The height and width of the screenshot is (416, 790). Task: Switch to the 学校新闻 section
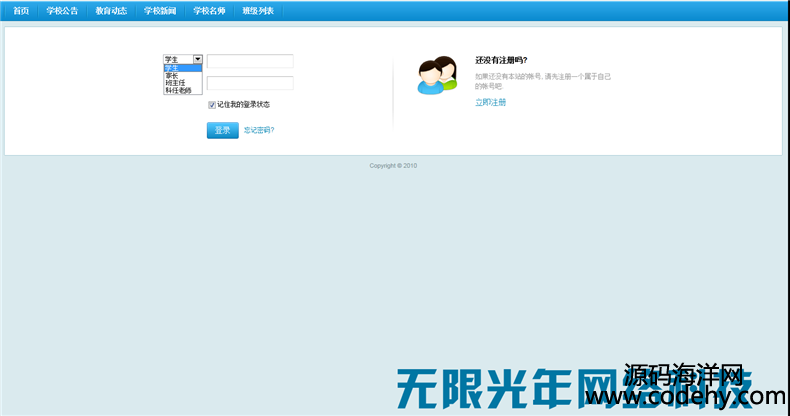click(160, 10)
